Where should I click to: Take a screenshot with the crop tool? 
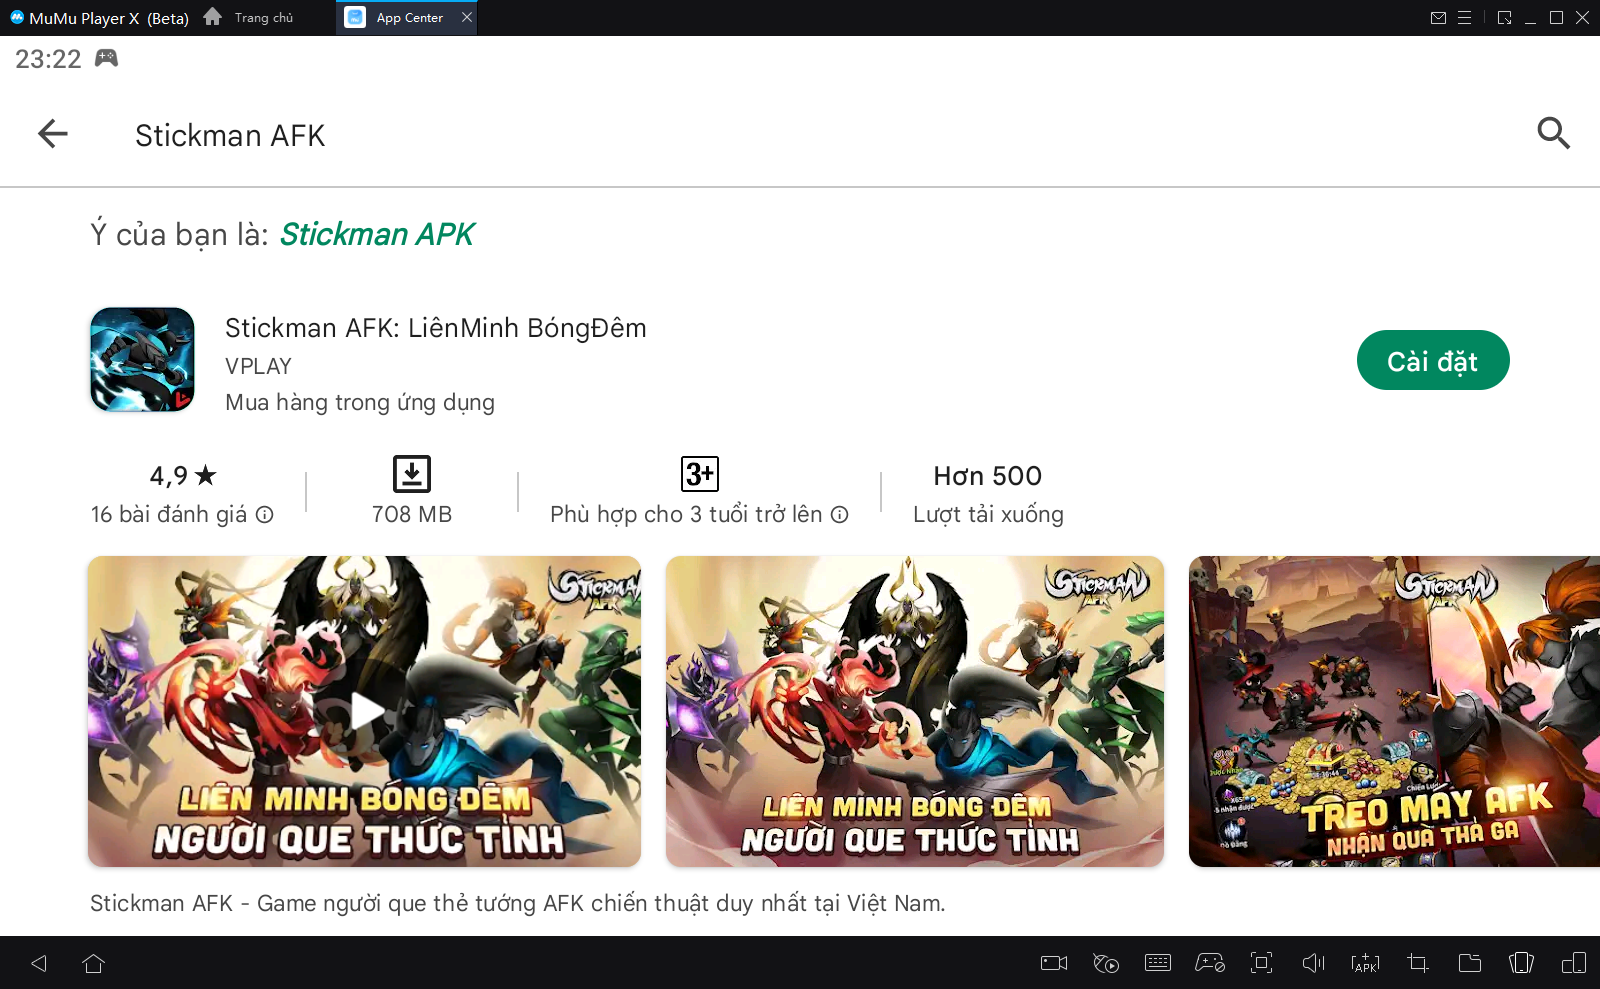tap(1417, 963)
